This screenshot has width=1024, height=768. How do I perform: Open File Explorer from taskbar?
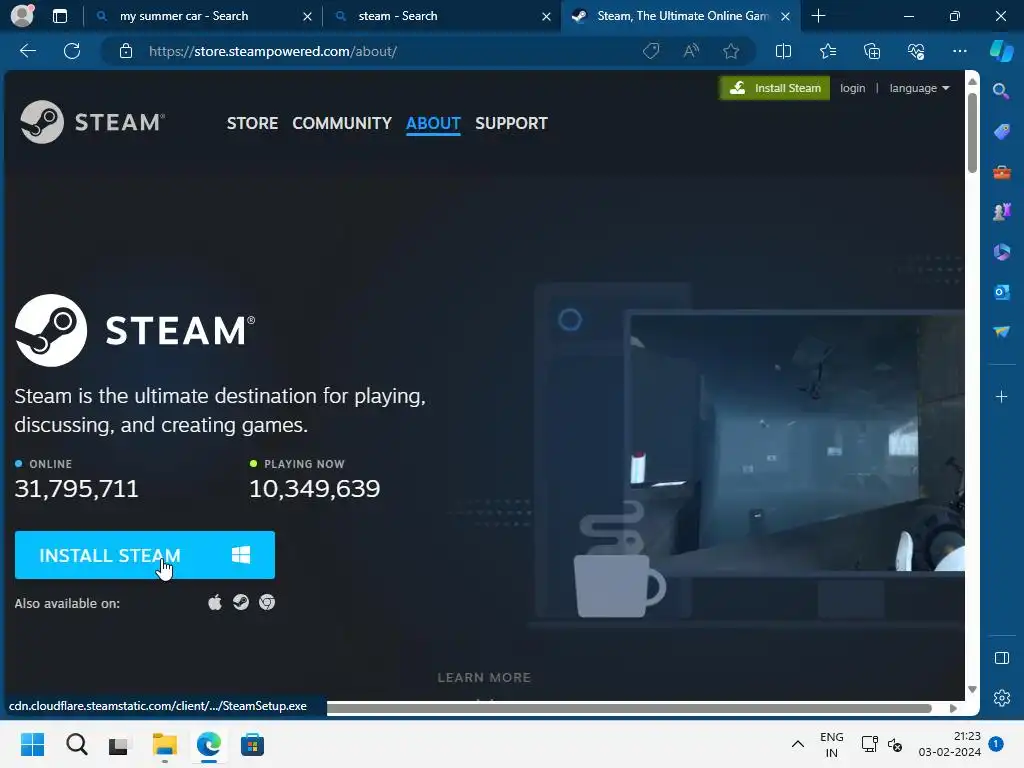(x=165, y=744)
